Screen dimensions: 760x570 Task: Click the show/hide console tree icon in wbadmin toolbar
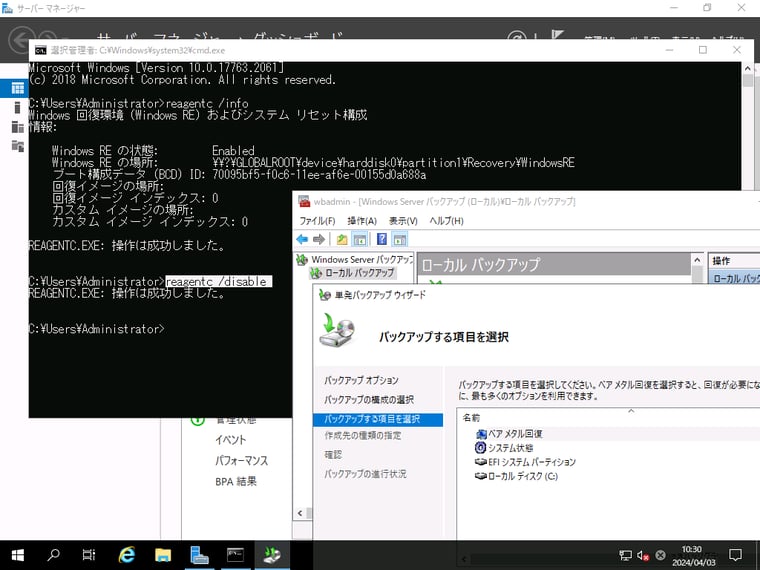click(x=360, y=239)
